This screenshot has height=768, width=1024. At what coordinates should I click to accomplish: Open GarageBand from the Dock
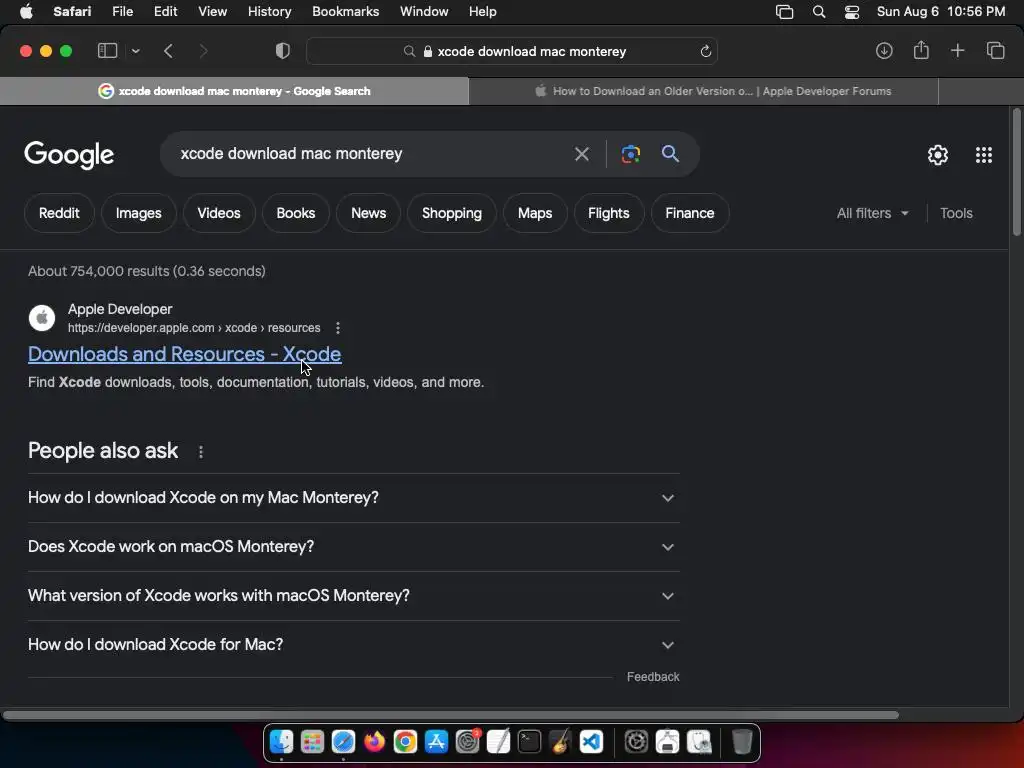560,742
